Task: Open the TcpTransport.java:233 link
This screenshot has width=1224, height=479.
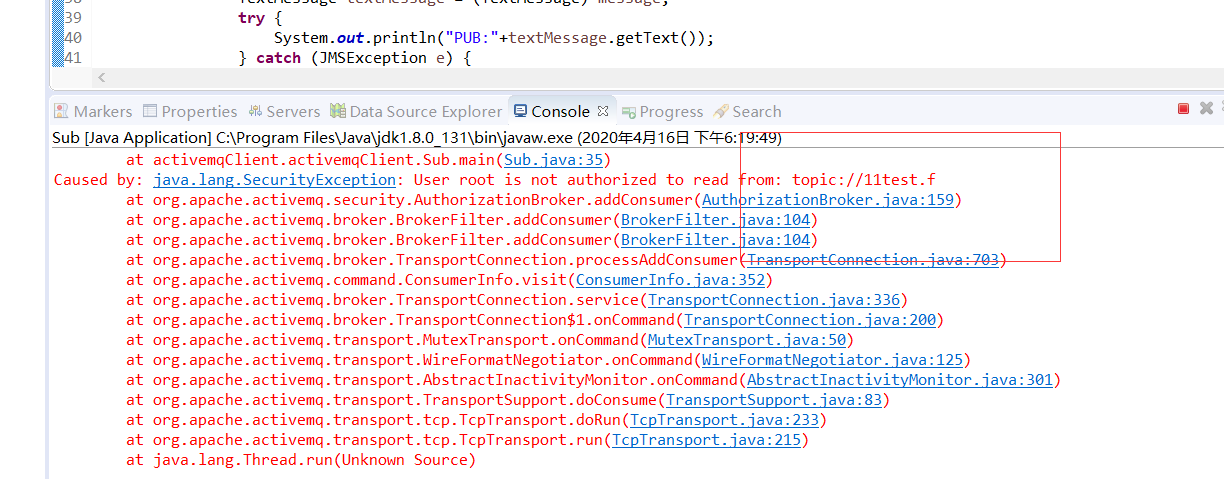Action: tap(724, 420)
